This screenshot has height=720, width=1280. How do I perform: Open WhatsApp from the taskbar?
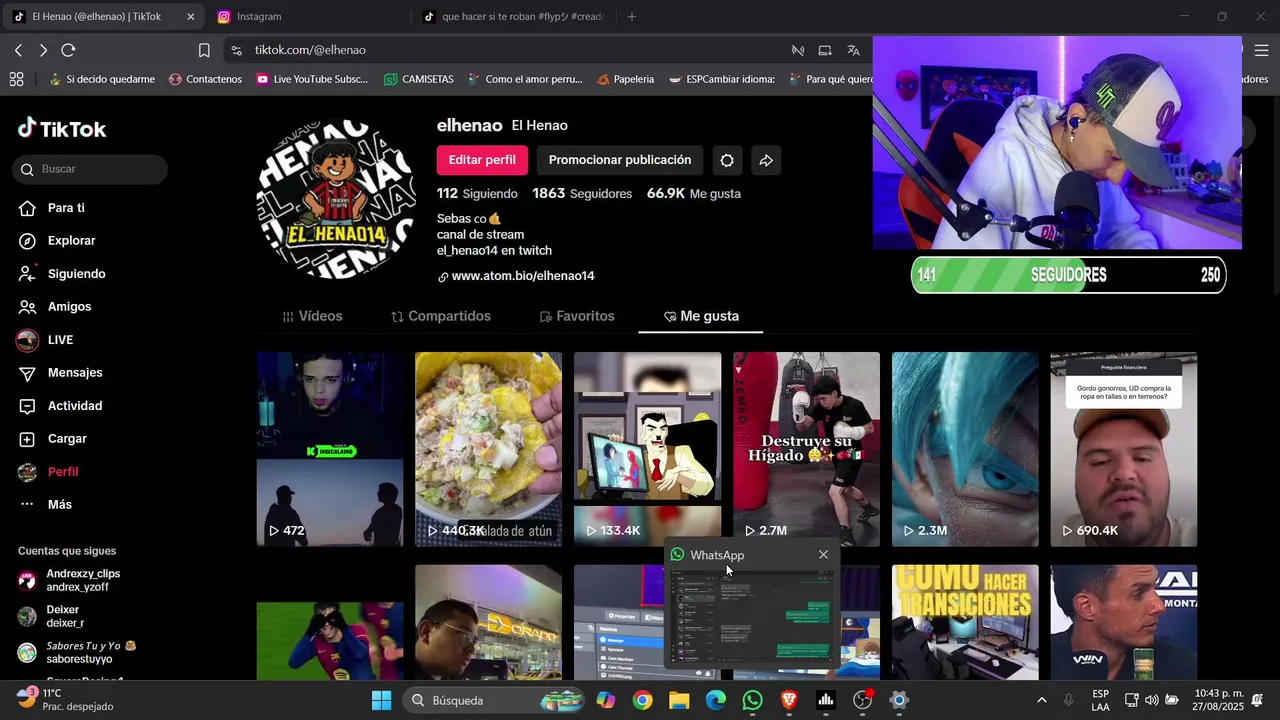click(752, 700)
